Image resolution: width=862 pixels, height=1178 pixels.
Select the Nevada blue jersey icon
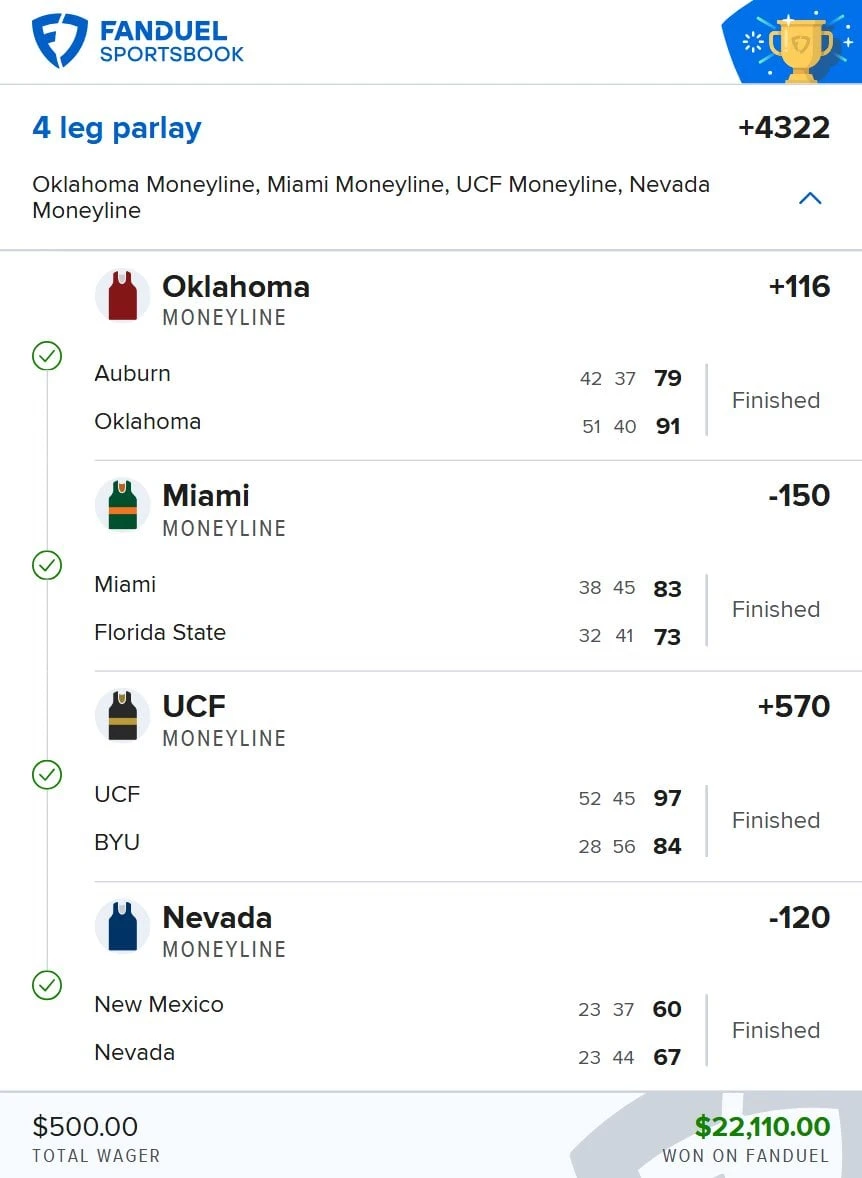122,926
